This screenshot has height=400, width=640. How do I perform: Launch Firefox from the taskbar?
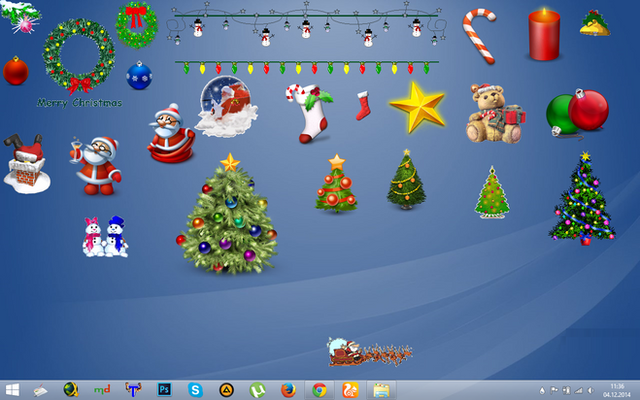289,390
